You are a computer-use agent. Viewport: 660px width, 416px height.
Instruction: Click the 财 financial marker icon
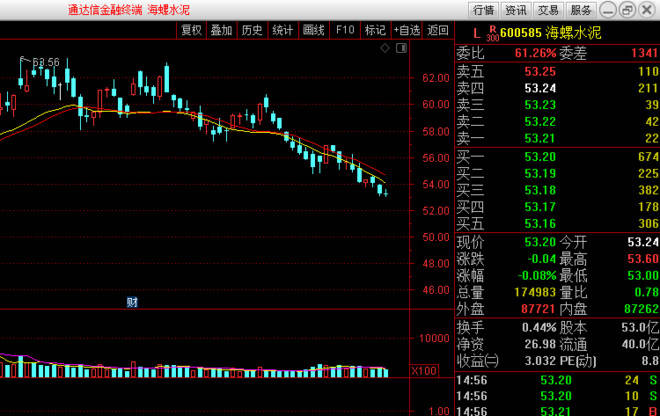(x=131, y=301)
